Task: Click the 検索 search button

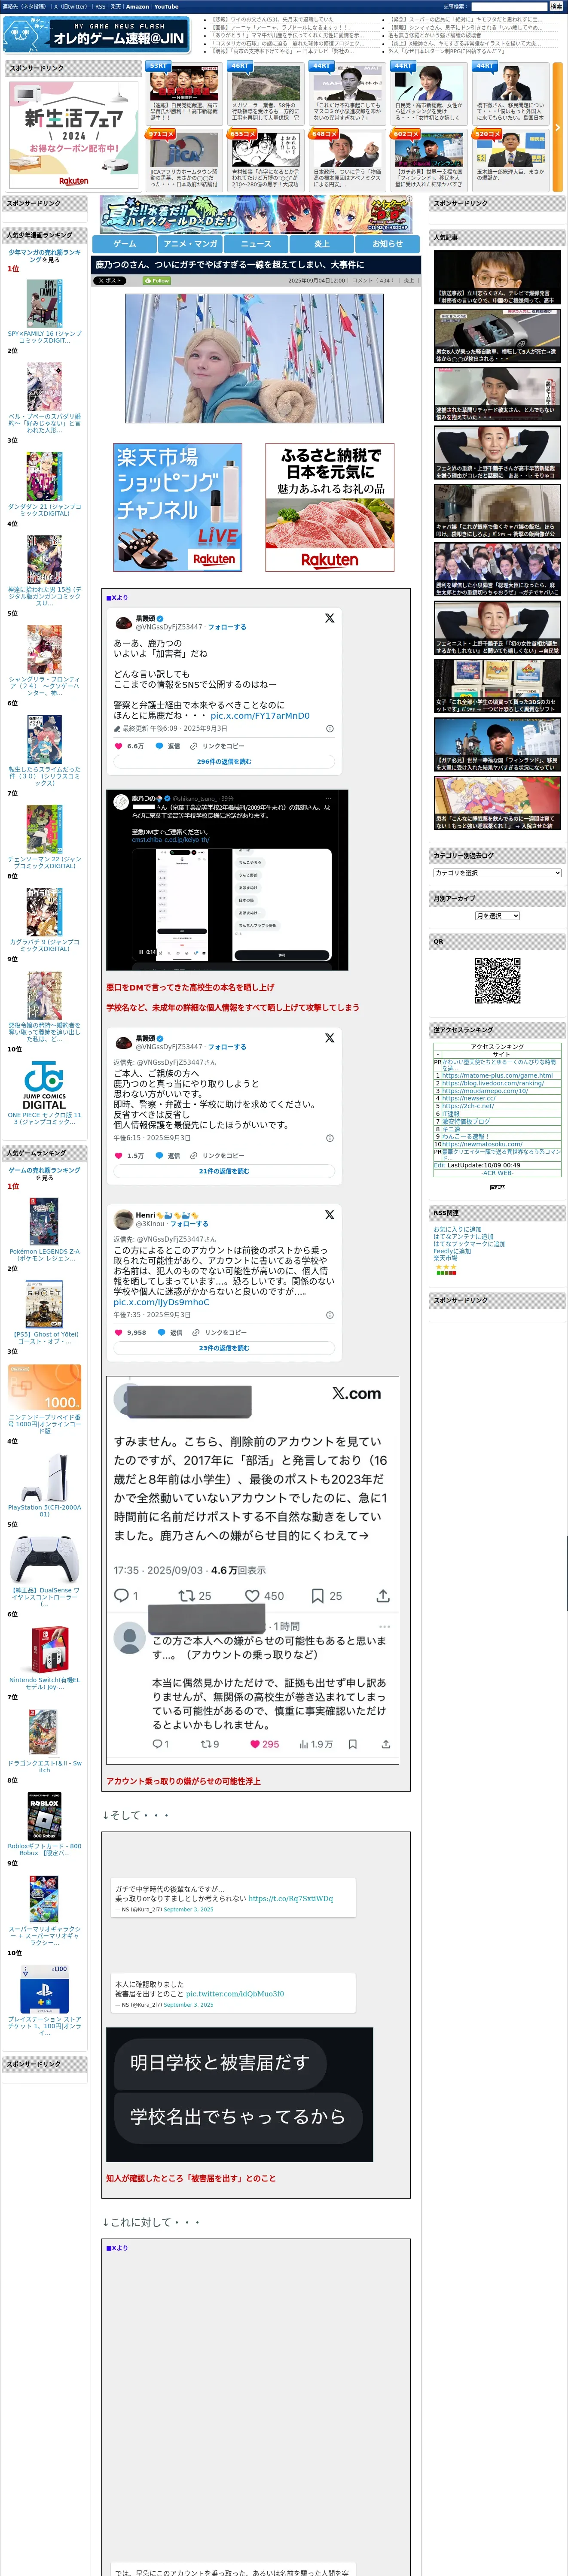Action: coord(556,6)
